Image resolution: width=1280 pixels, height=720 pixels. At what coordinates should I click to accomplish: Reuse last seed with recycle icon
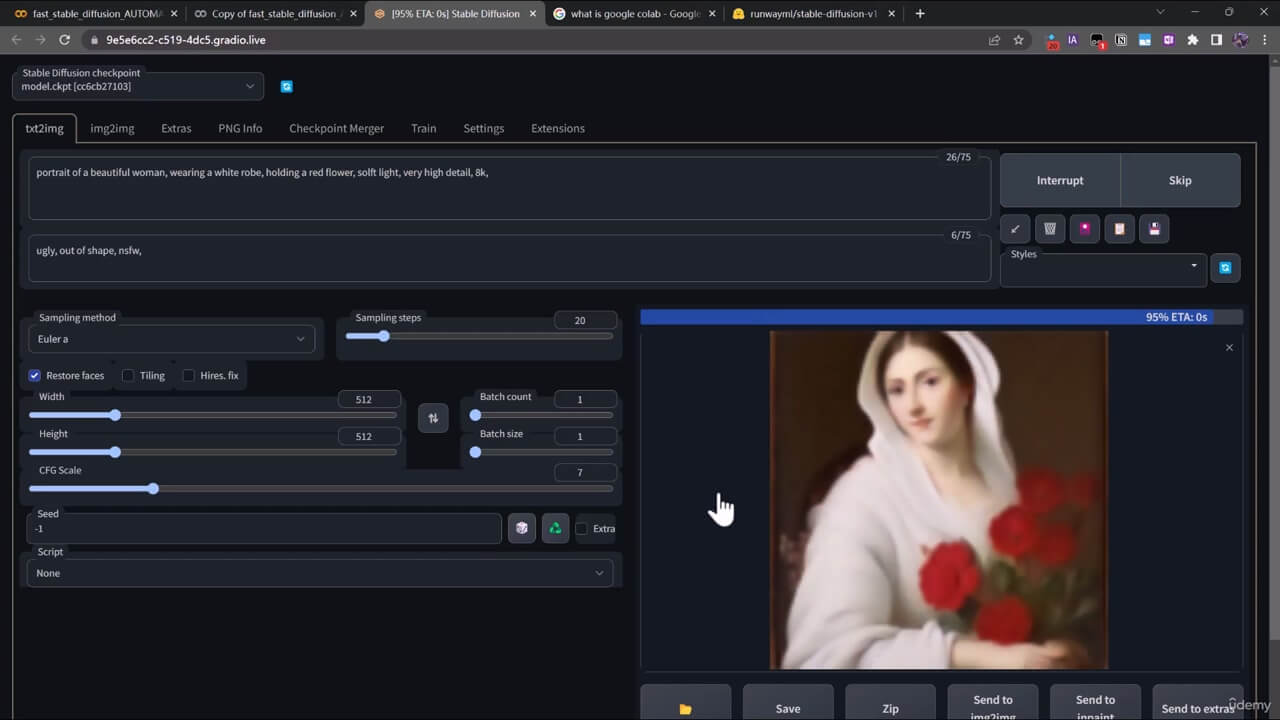tap(555, 528)
